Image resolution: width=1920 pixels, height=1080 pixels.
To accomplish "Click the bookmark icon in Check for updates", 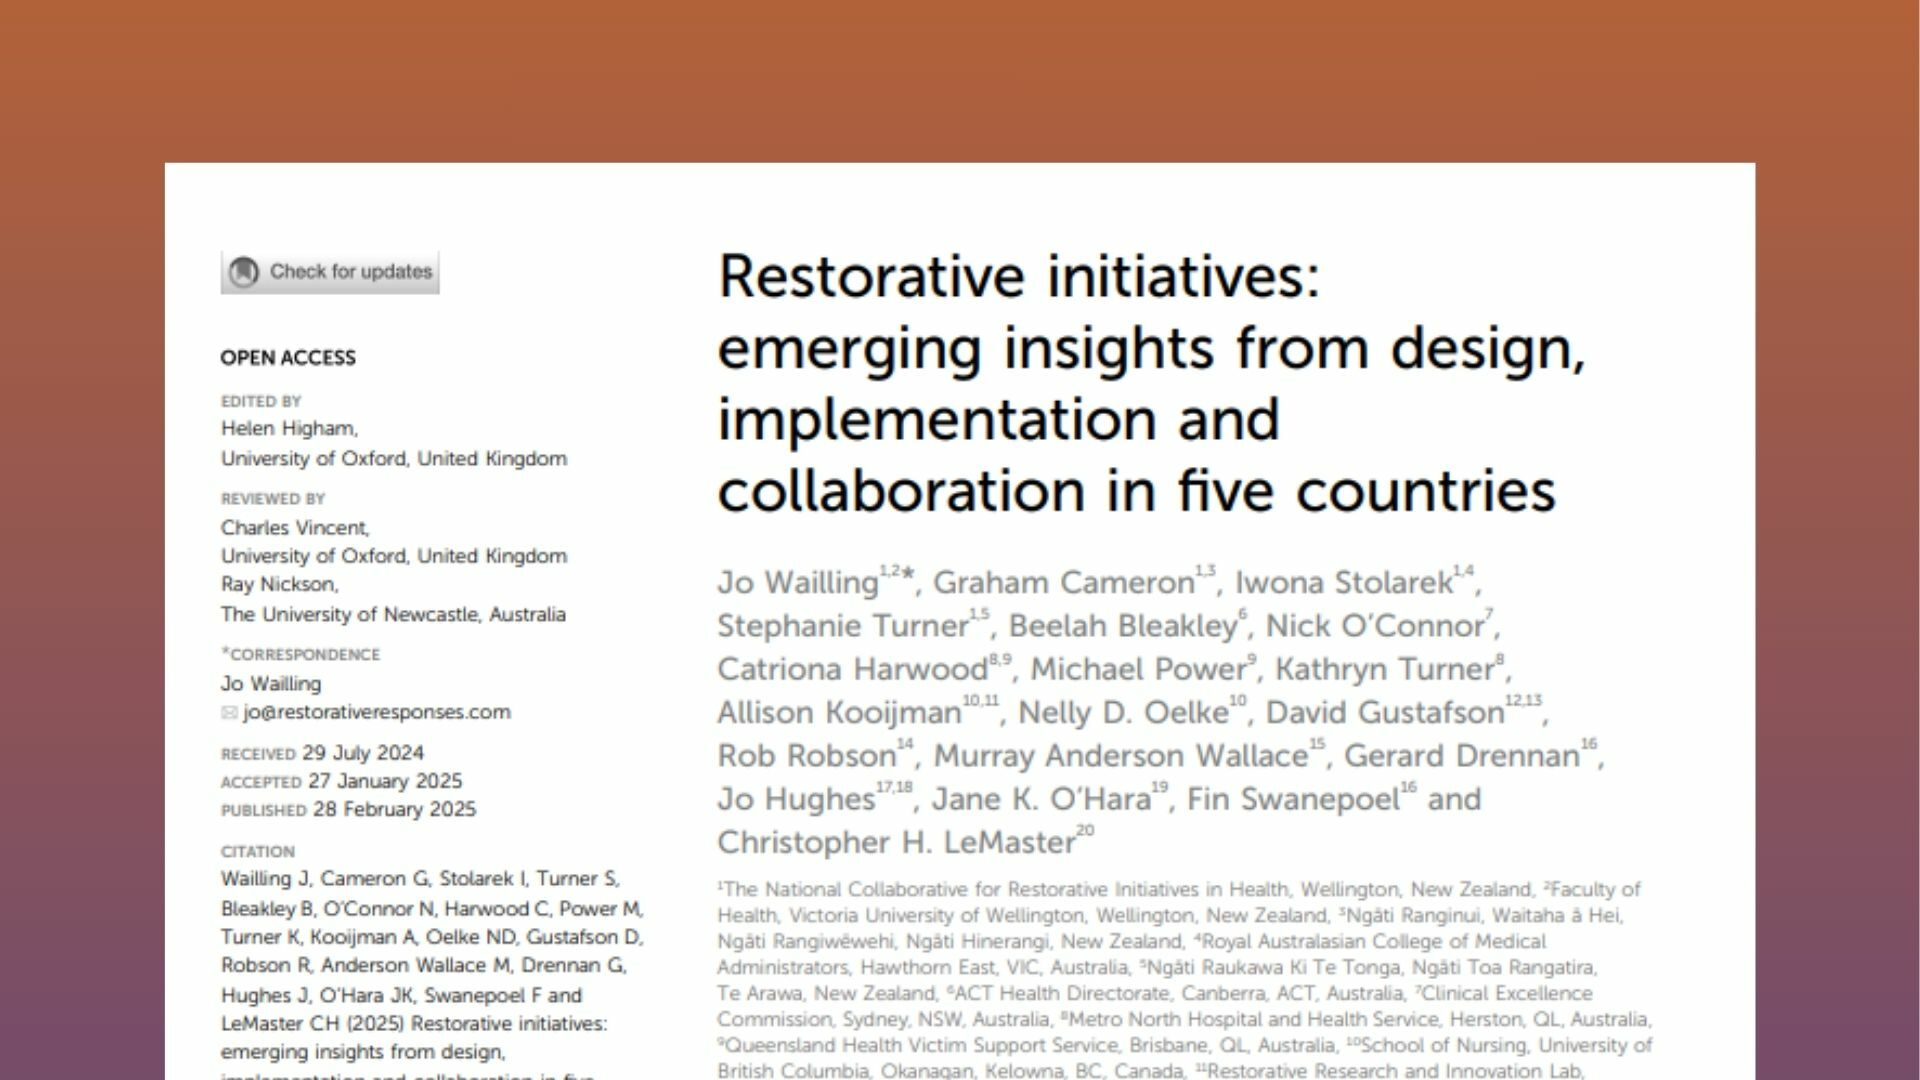I will [x=243, y=272].
